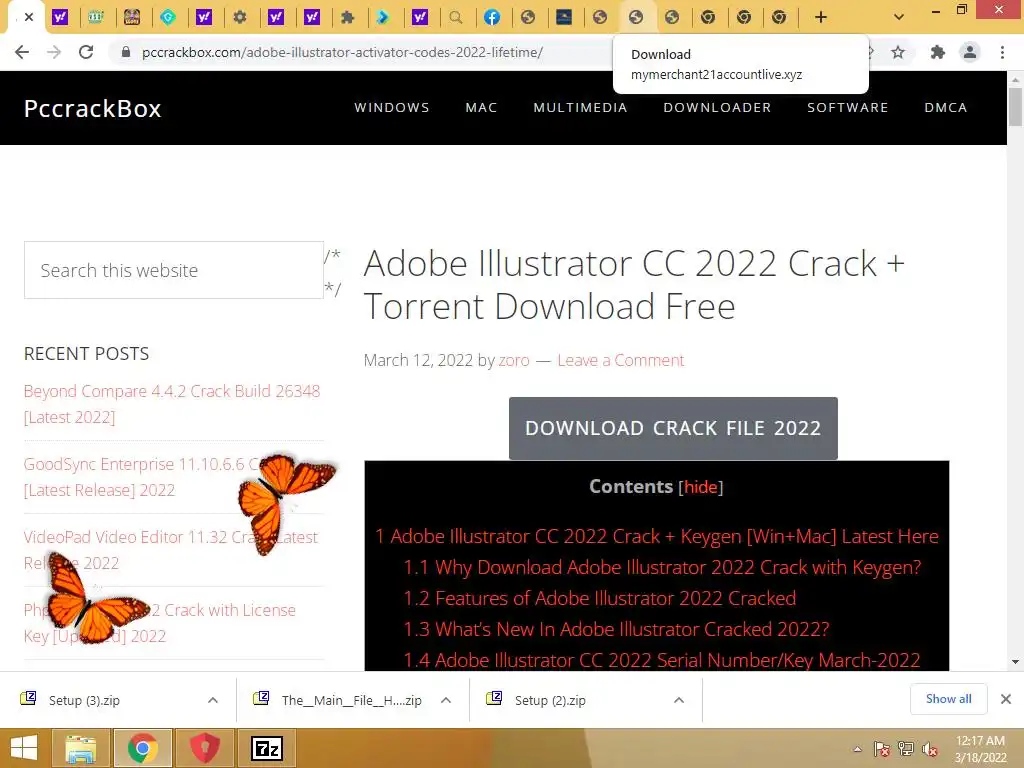Jump to section 1.4 Serial Number/Key March-2022
This screenshot has height=768, width=1024.
tap(661, 660)
